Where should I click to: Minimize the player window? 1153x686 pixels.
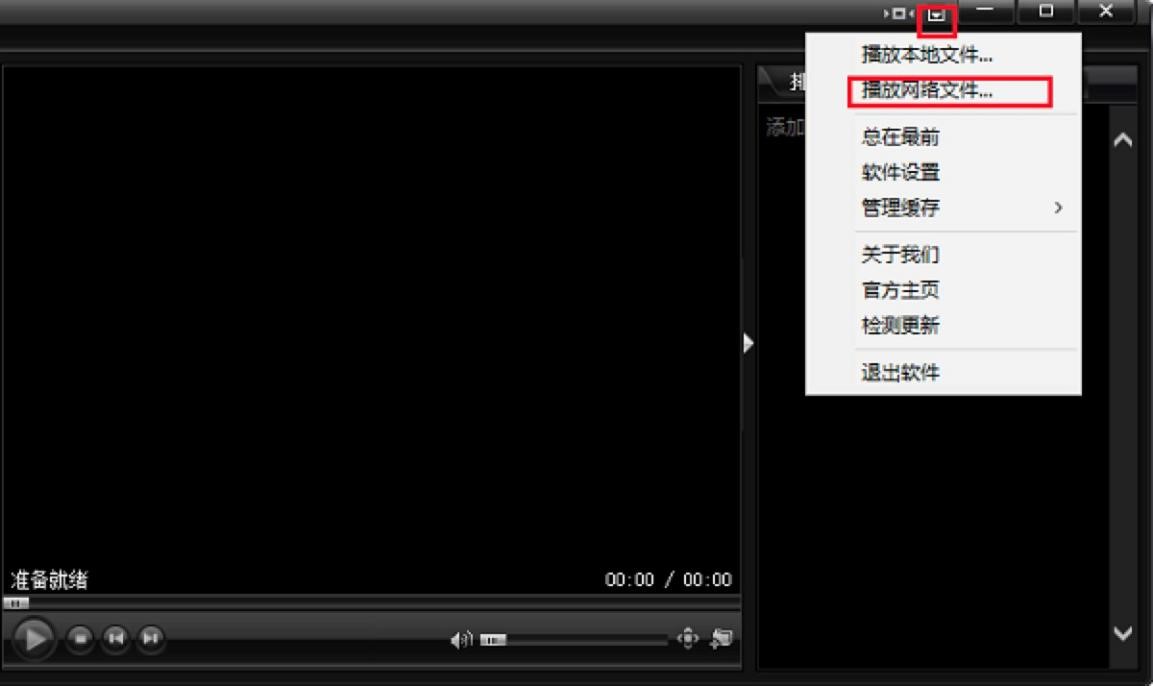point(985,12)
